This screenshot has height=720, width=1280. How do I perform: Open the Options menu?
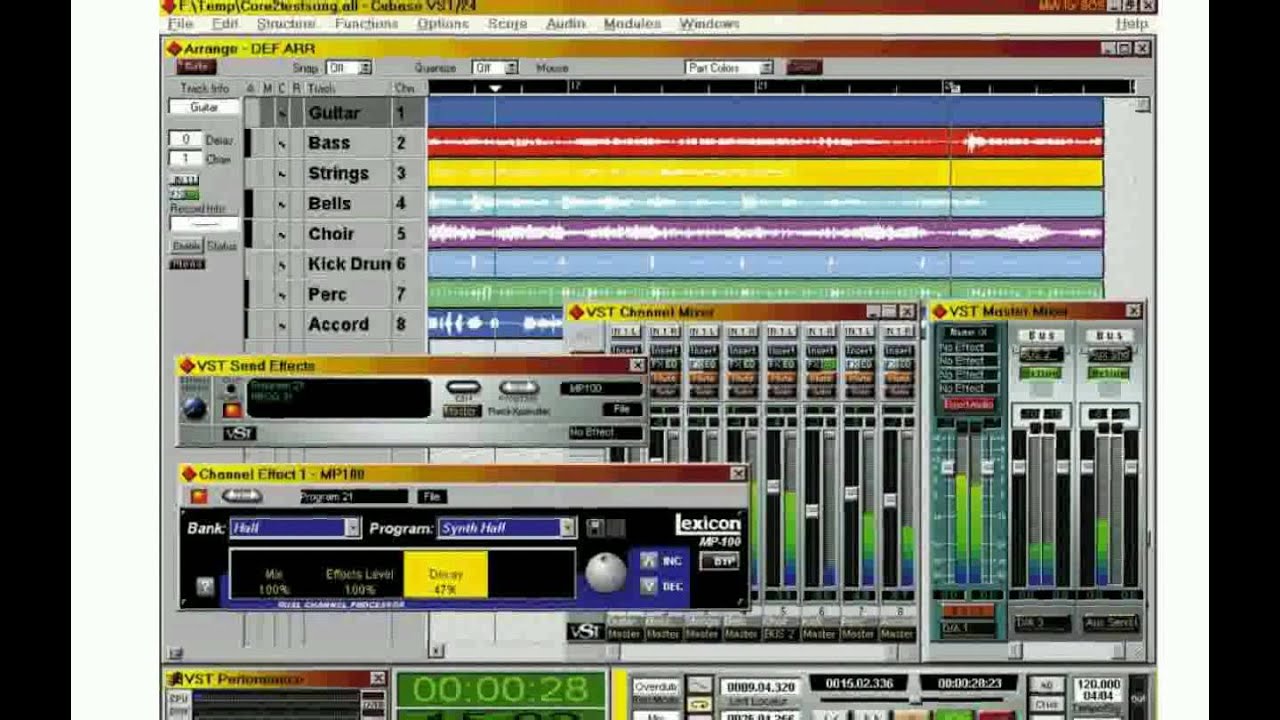443,23
